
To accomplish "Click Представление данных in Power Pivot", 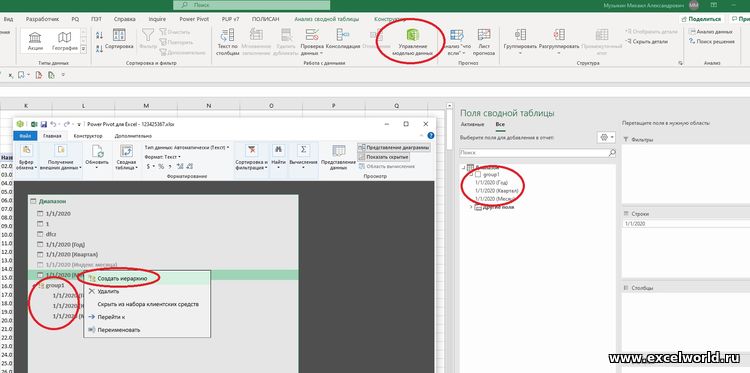I will [338, 158].
